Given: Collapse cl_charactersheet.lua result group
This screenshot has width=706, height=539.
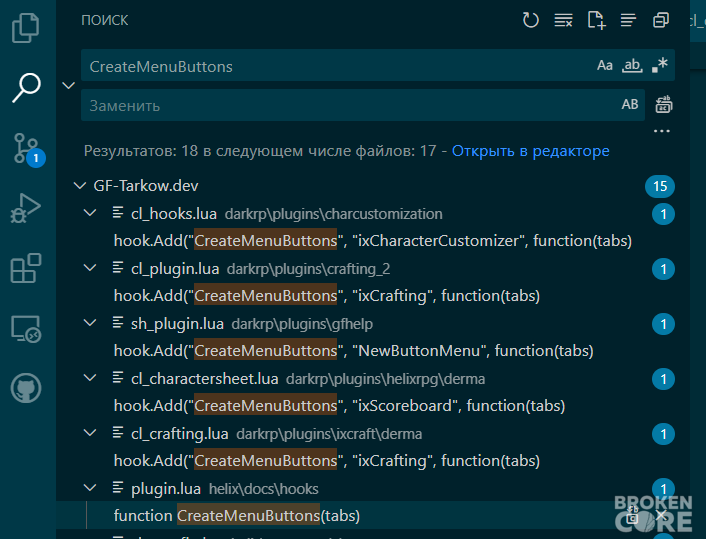Looking at the screenshot, I should click(90, 377).
